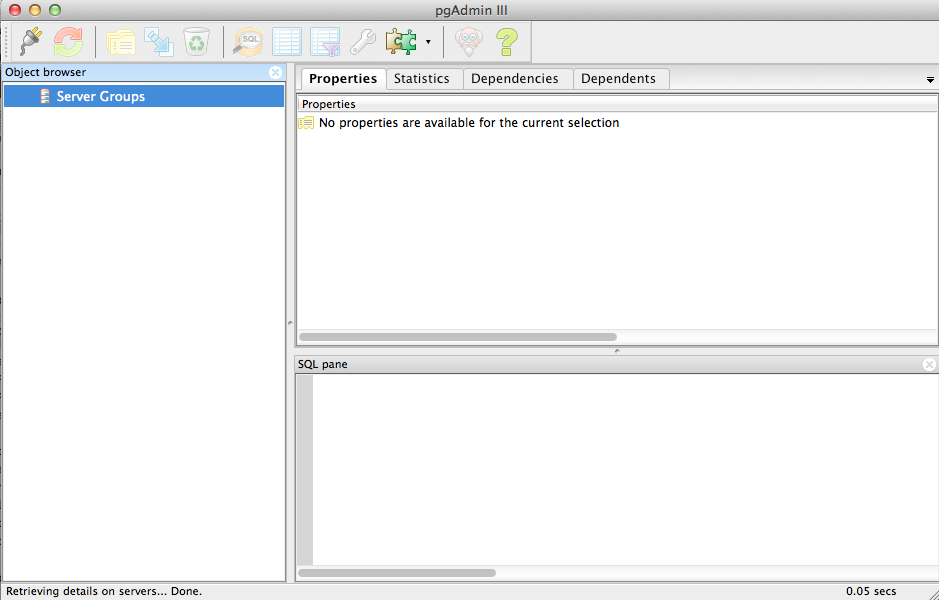
Task: Click the Properties pane horizontal scrollbar
Action: (458, 337)
